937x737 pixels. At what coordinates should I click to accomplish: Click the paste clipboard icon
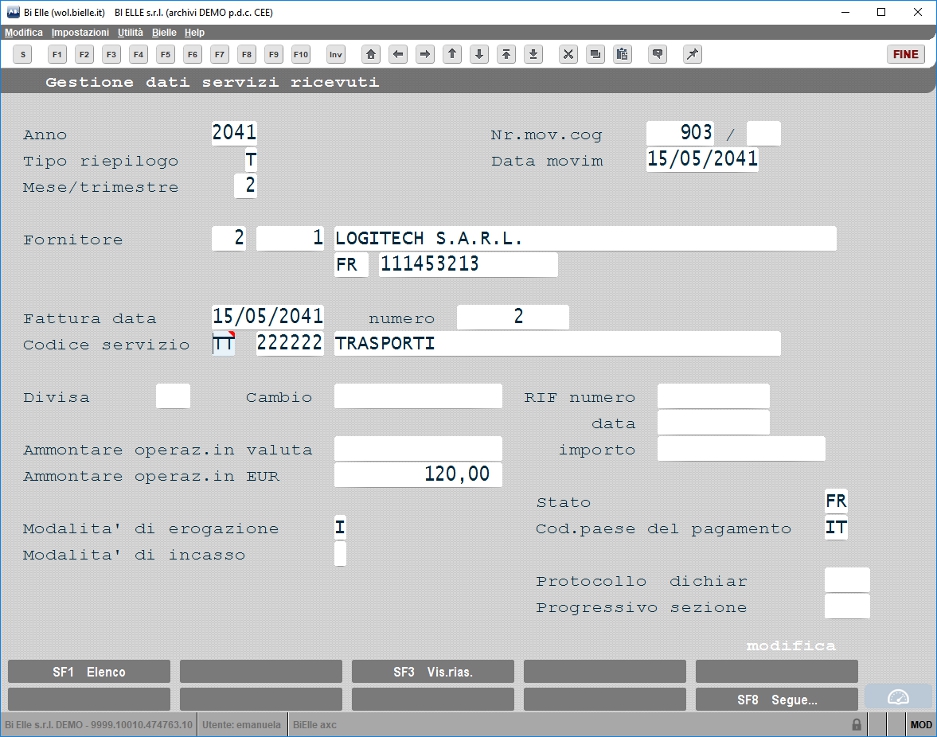622,54
